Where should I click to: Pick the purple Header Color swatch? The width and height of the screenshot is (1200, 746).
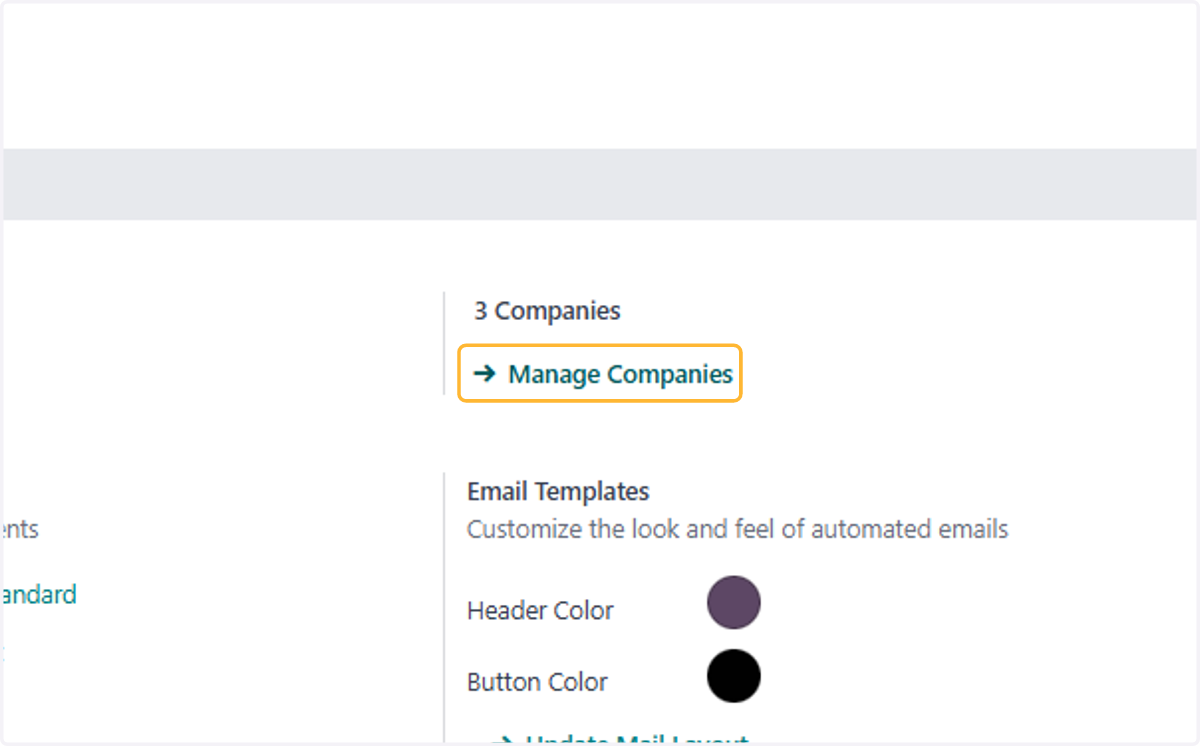coord(734,603)
